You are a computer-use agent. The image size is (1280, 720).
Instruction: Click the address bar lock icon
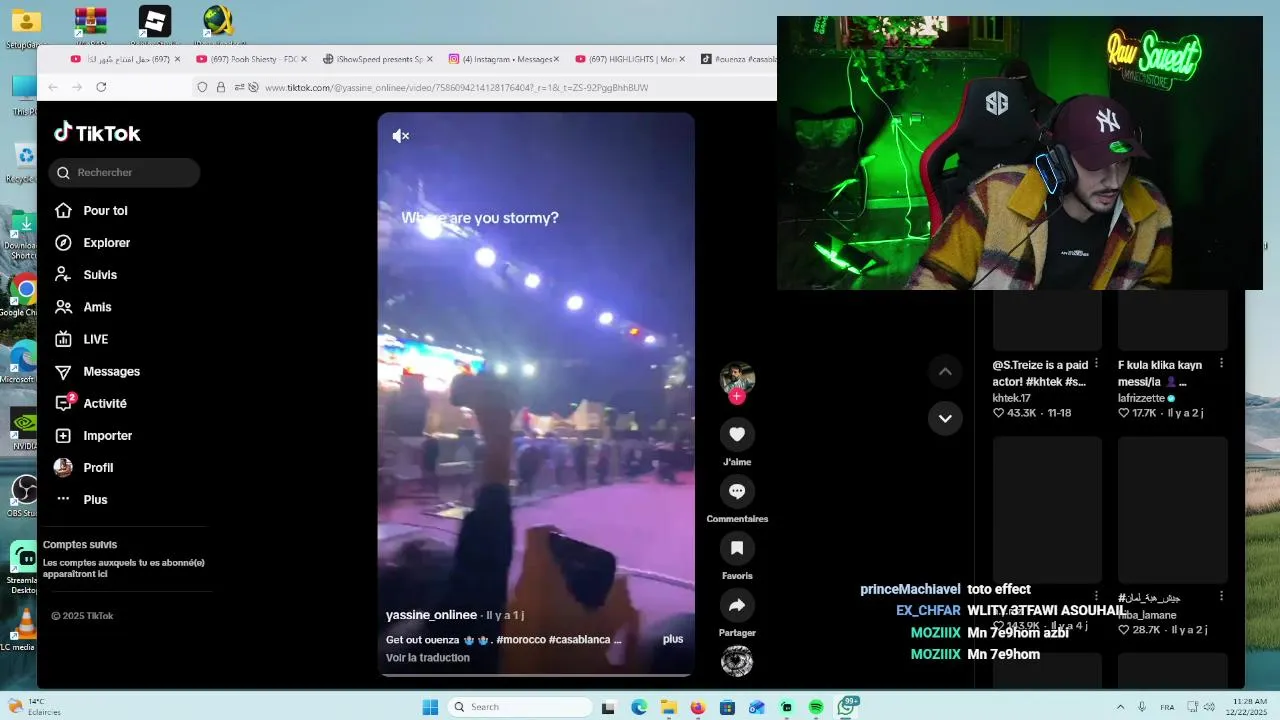[x=220, y=88]
